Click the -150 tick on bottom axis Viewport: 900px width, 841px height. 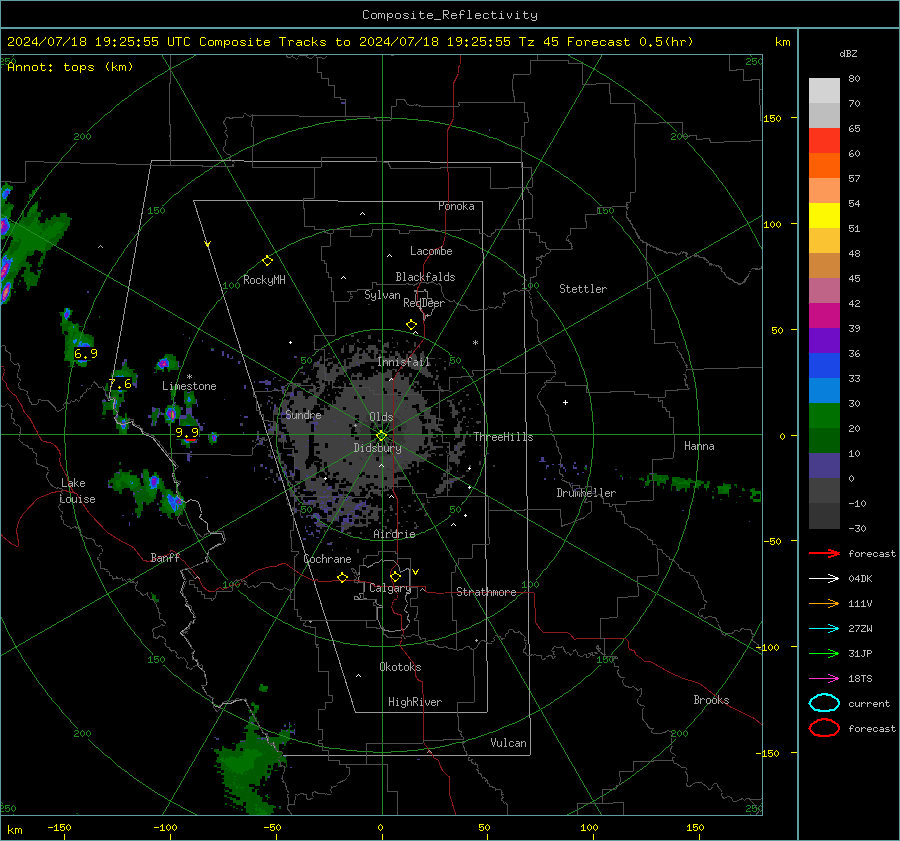59,828
